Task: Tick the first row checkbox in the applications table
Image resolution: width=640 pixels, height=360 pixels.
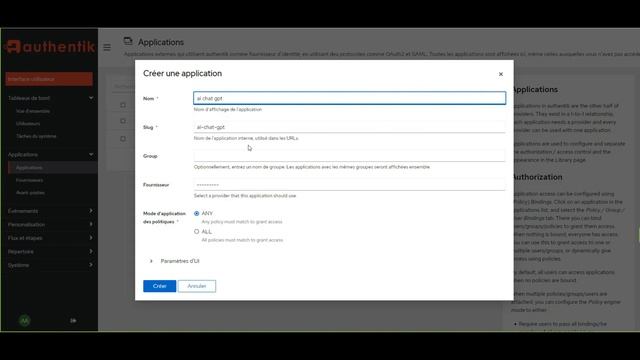Action: point(123,105)
